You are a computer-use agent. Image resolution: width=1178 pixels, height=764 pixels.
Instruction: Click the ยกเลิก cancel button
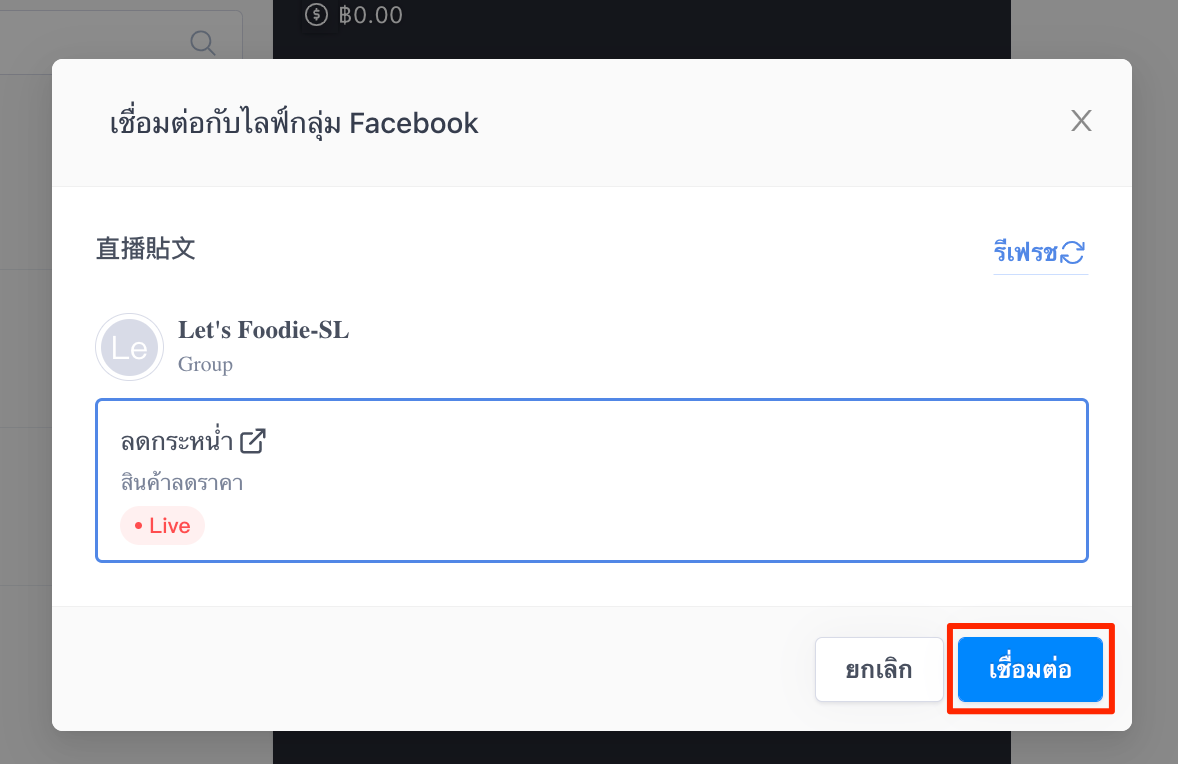(879, 669)
